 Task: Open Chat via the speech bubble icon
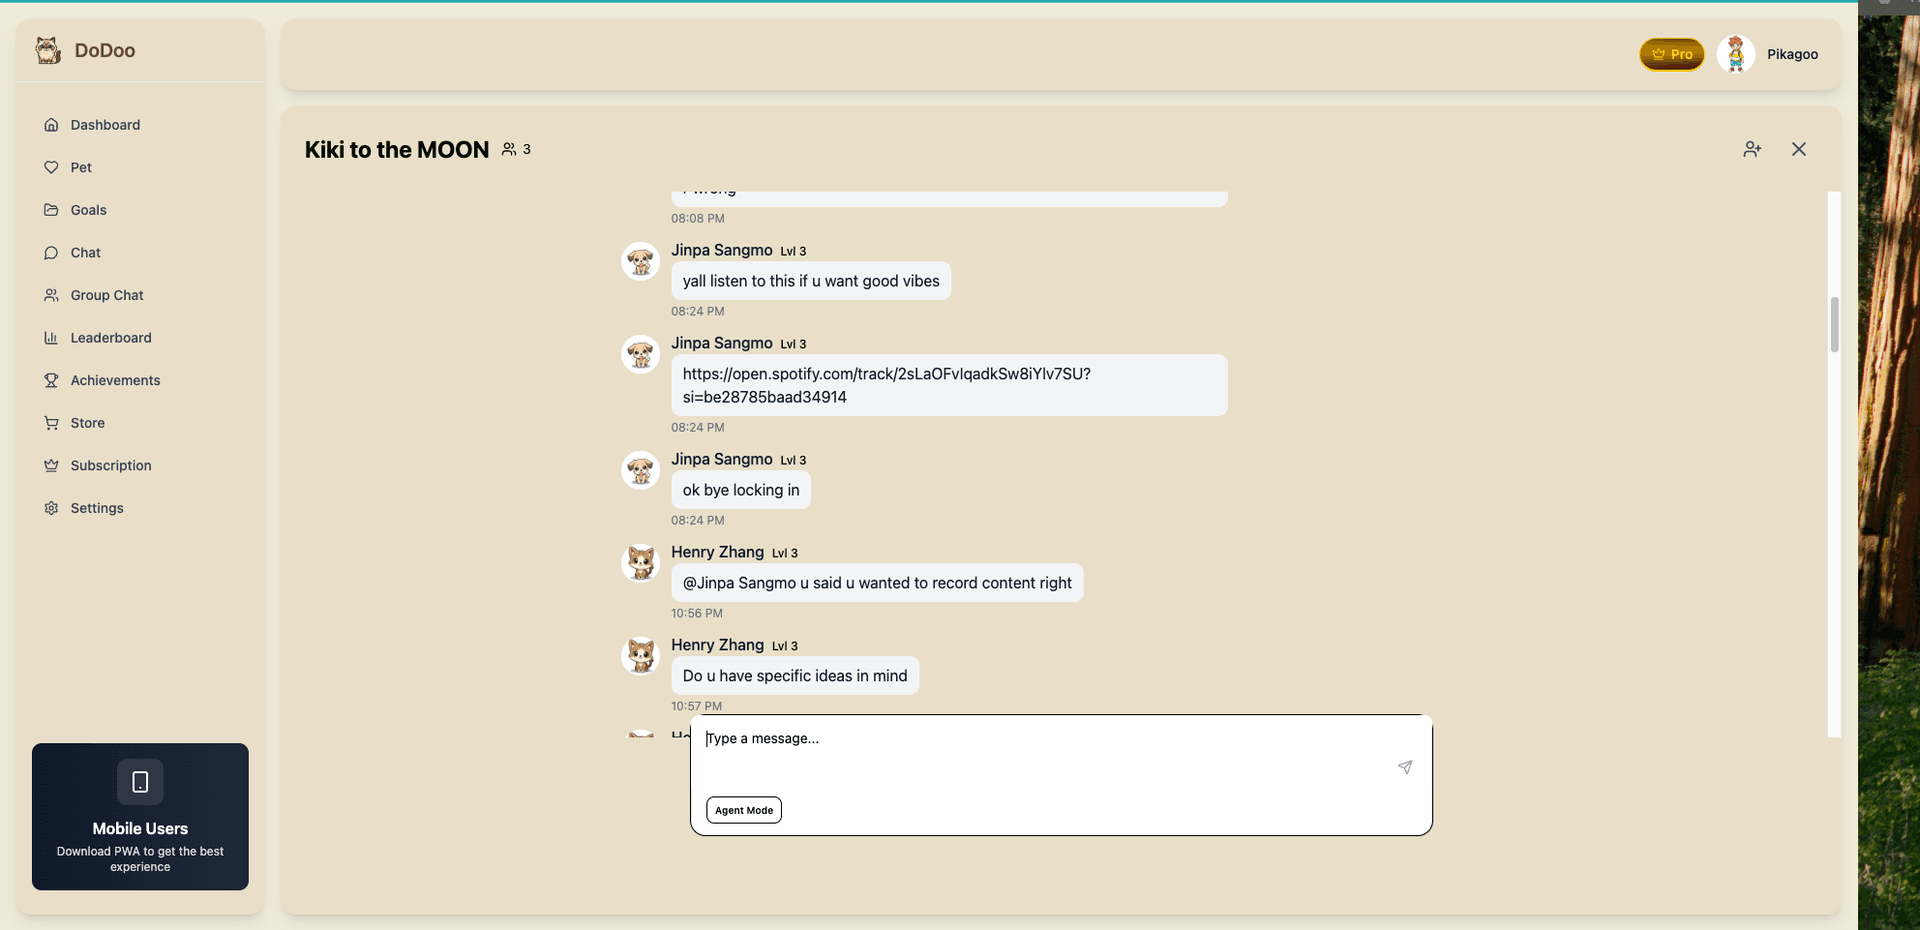(51, 253)
